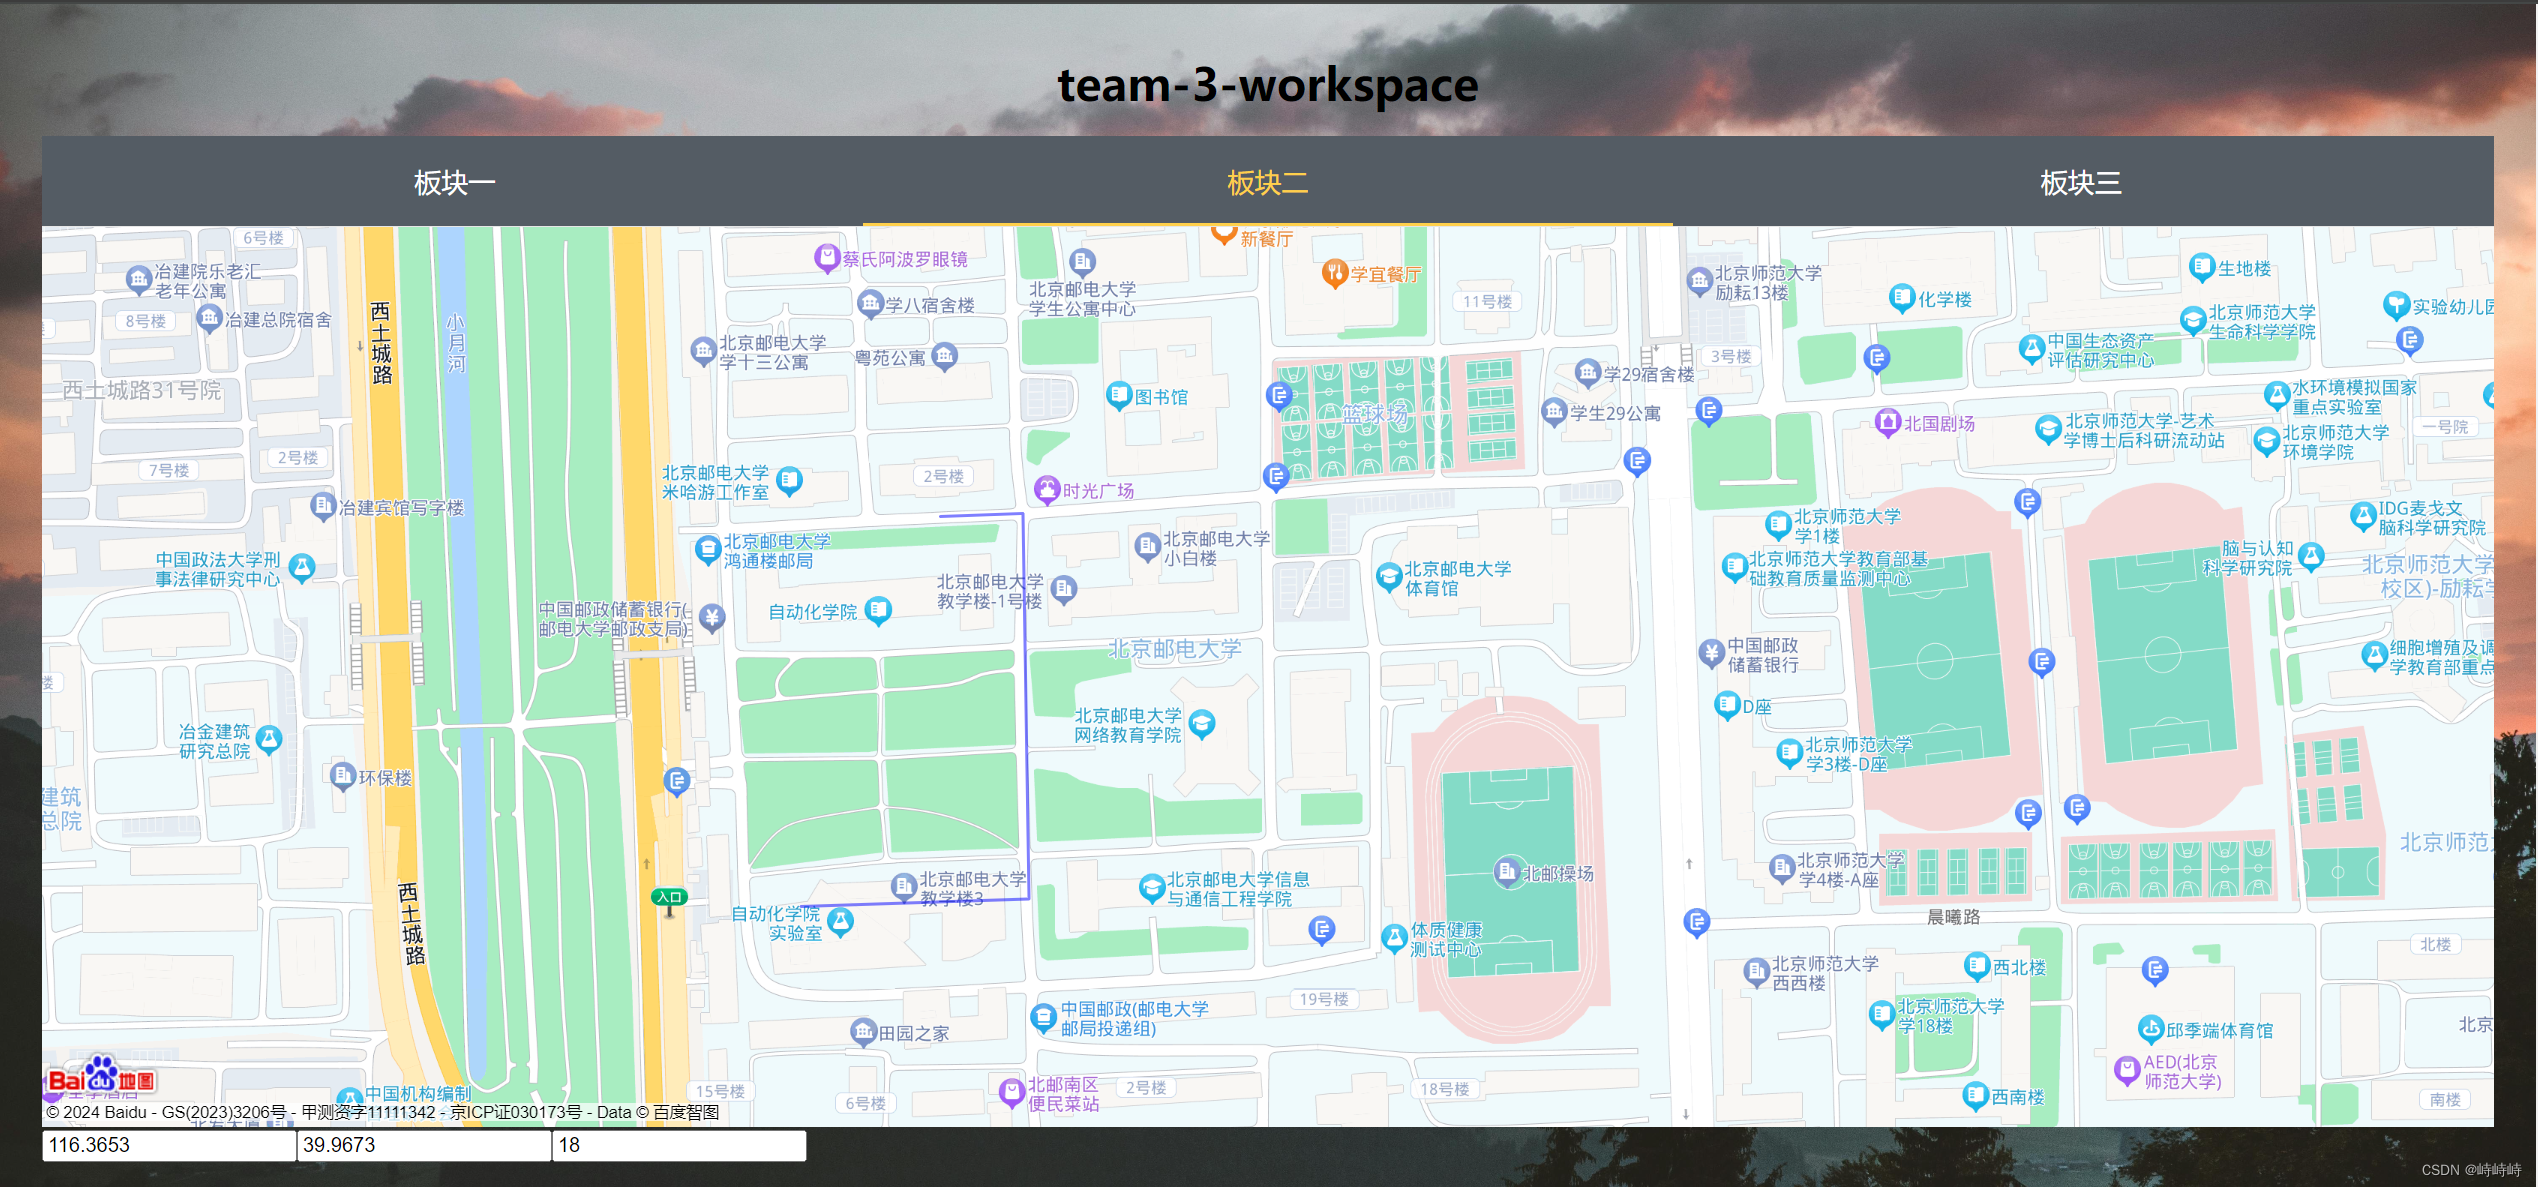The height and width of the screenshot is (1187, 2538).
Task: Switch to the 板块三 tab
Action: click(x=2080, y=182)
